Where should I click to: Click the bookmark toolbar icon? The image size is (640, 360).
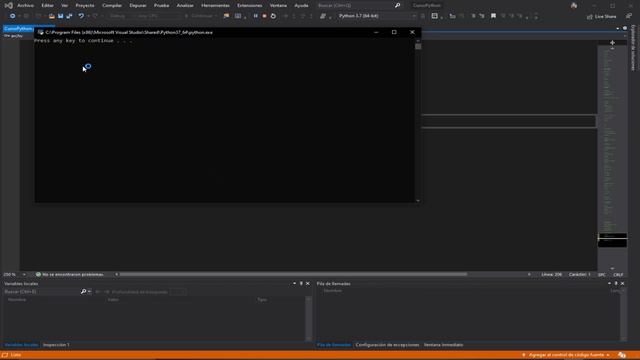[493, 16]
